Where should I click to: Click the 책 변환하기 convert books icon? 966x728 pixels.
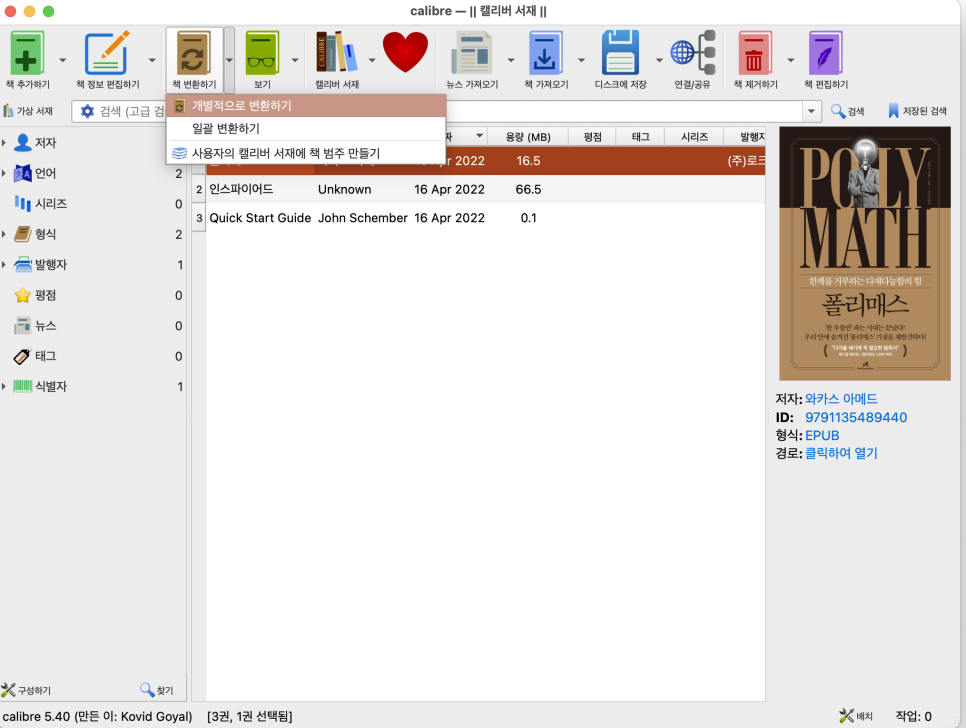pos(193,54)
